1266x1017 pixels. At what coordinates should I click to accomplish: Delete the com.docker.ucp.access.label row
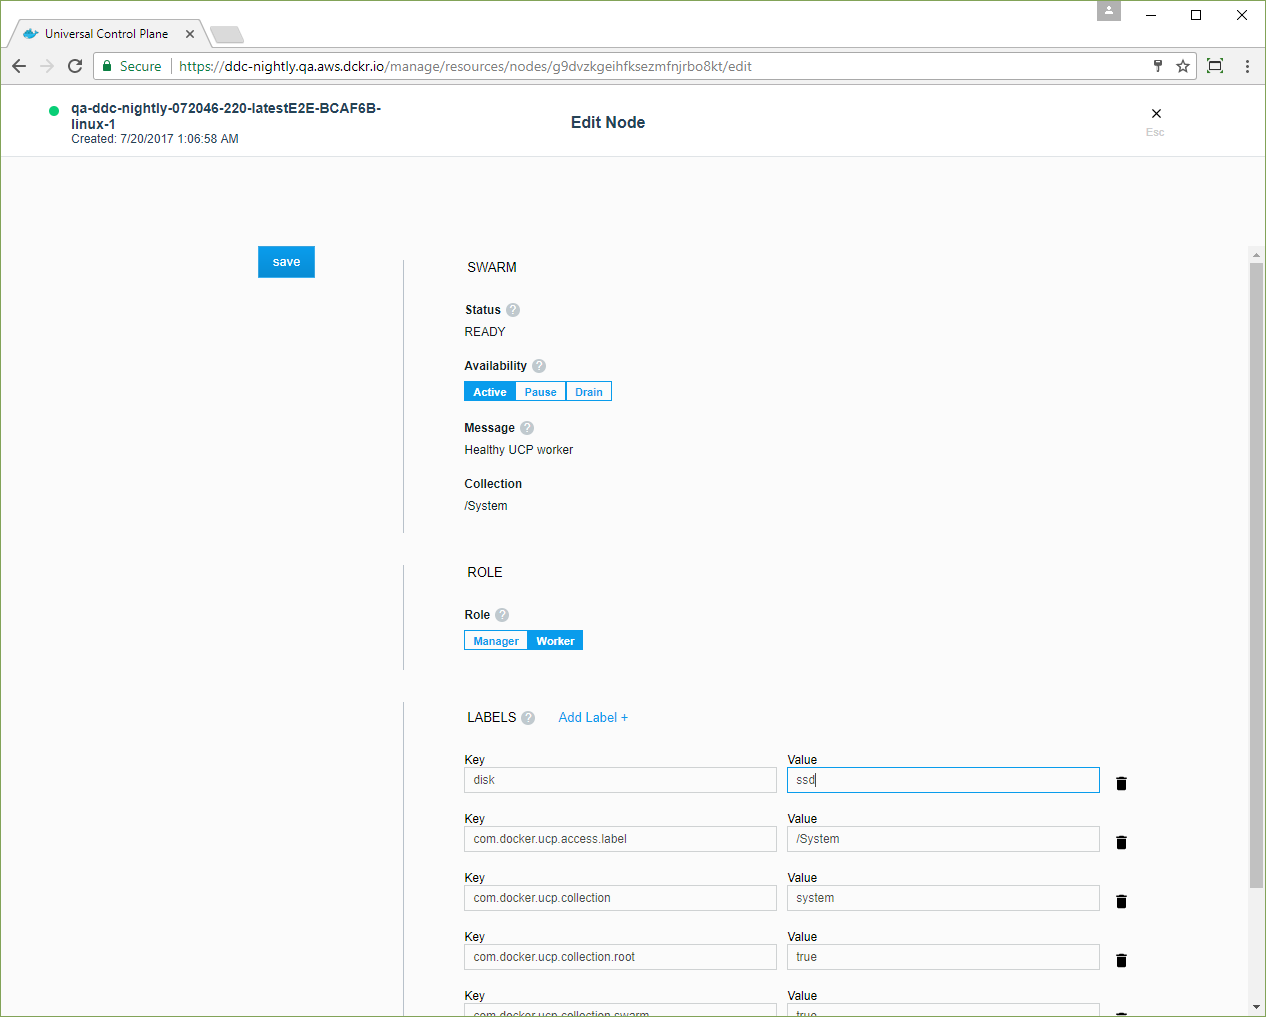(x=1121, y=842)
